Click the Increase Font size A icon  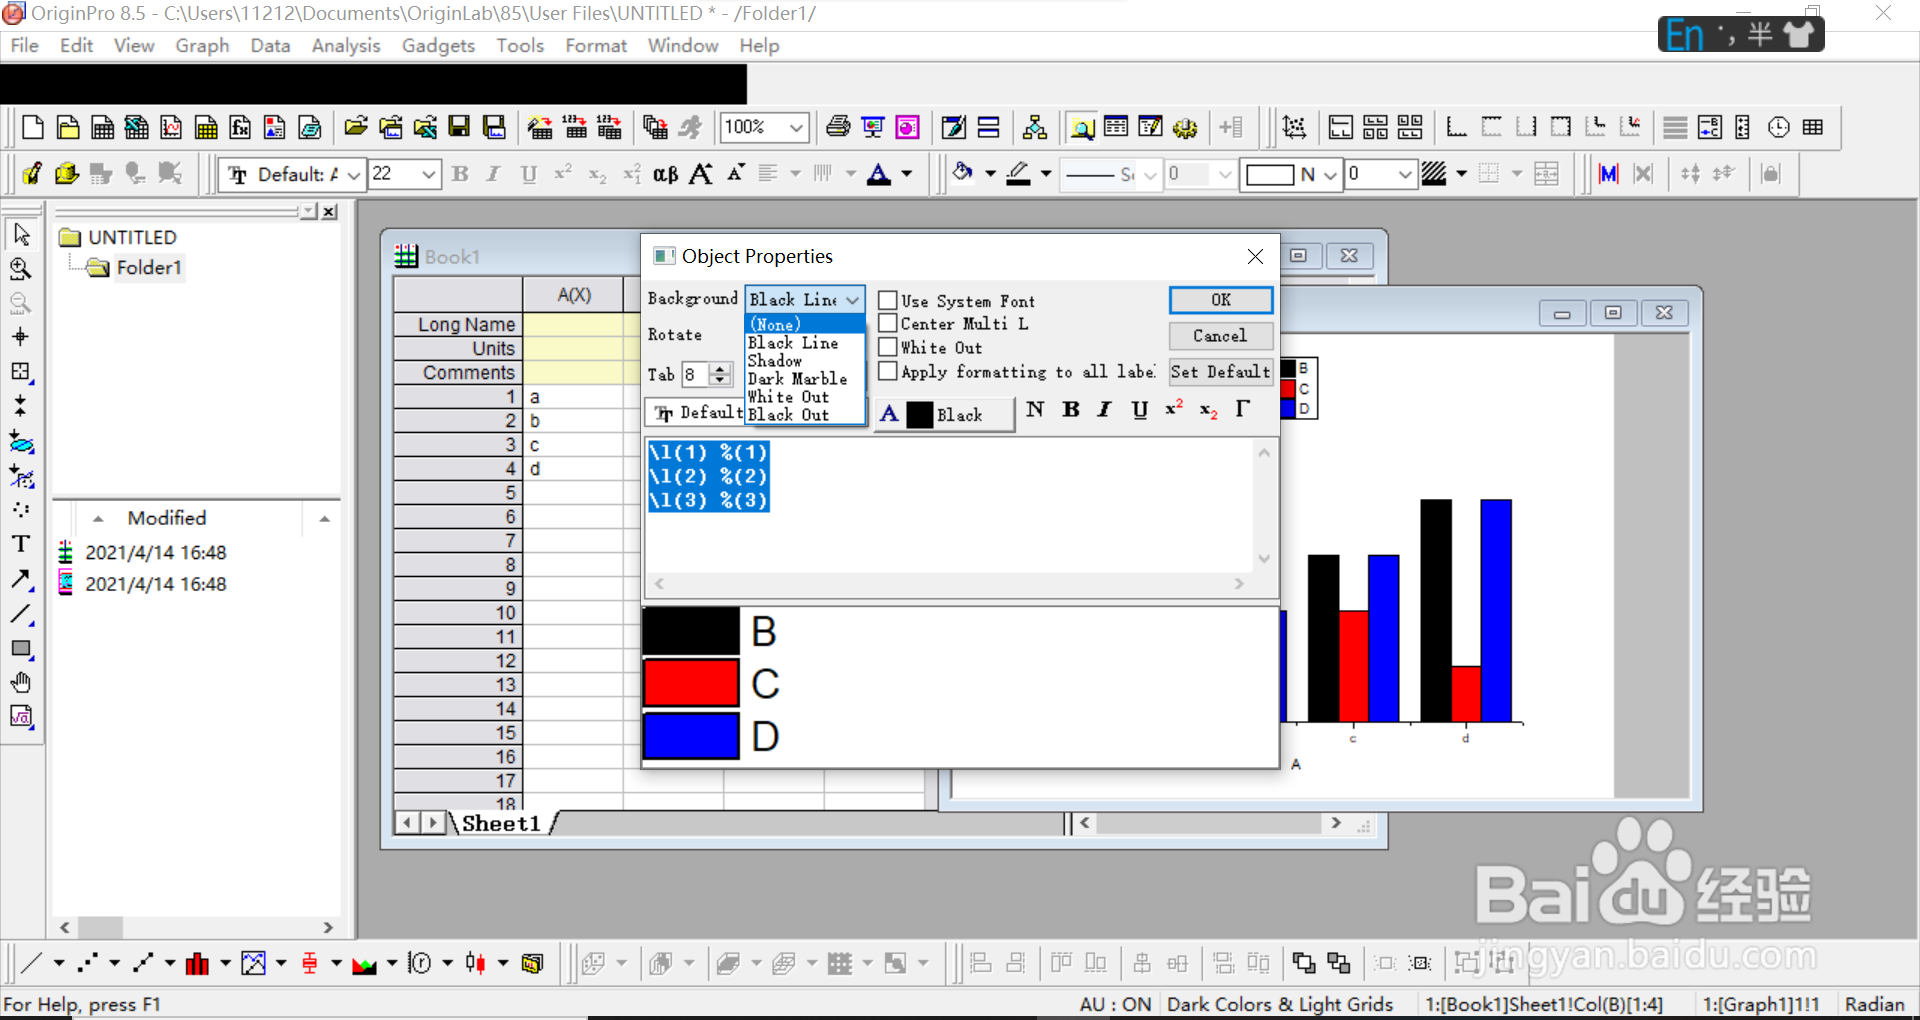tap(701, 174)
